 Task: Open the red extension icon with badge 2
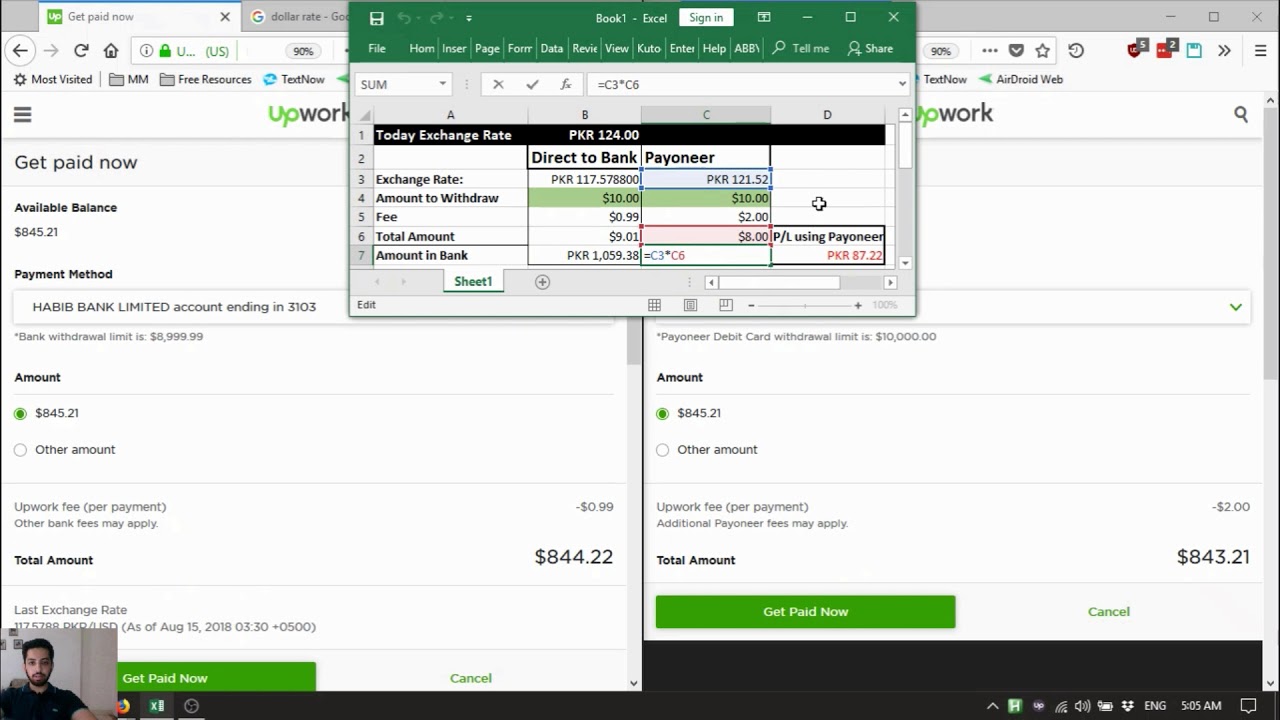1166,49
